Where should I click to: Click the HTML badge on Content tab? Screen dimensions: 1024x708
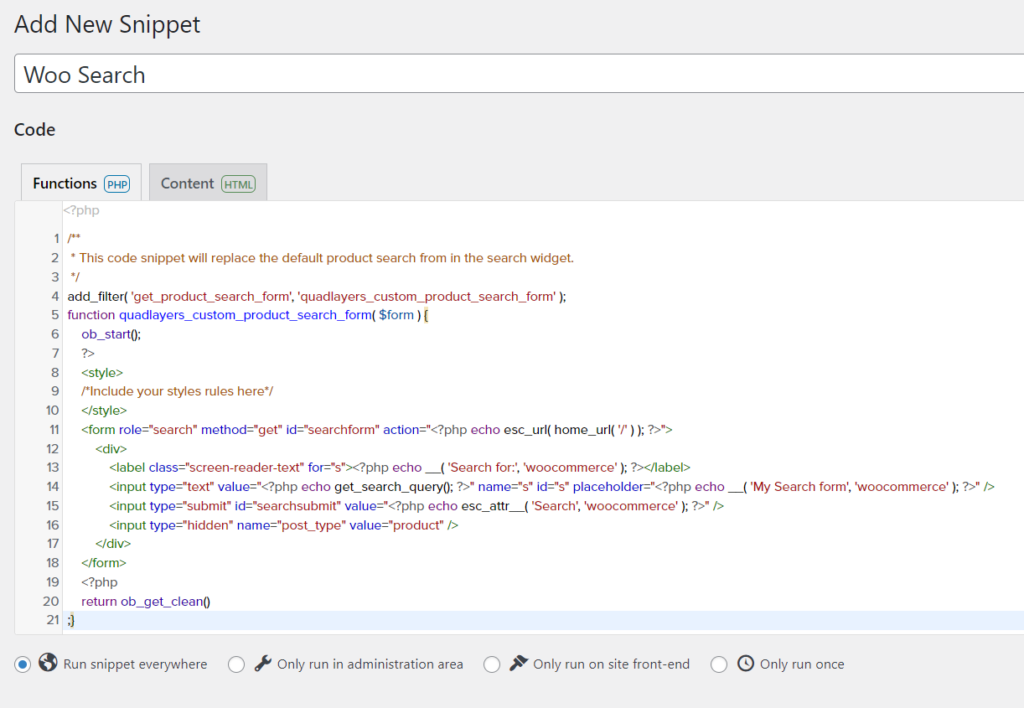pyautogui.click(x=238, y=185)
